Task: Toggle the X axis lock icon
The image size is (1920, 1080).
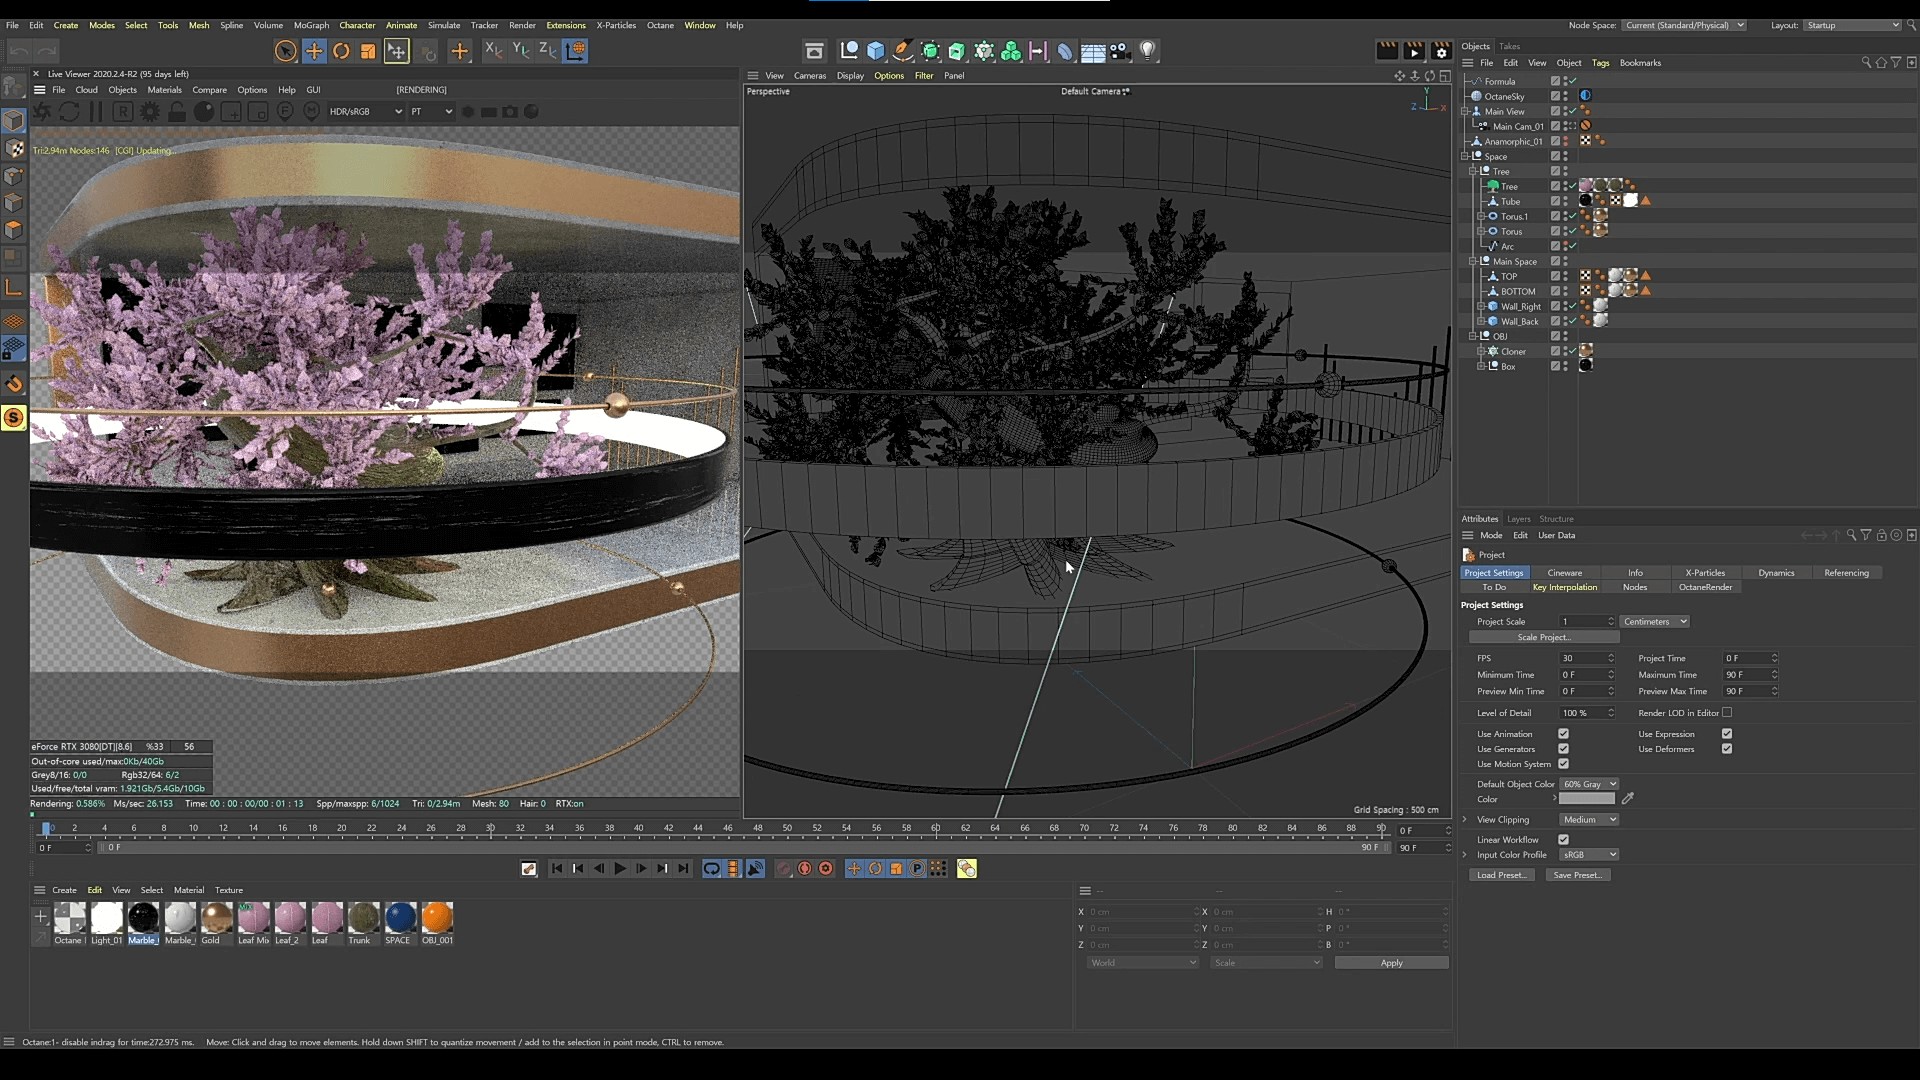Action: [493, 50]
